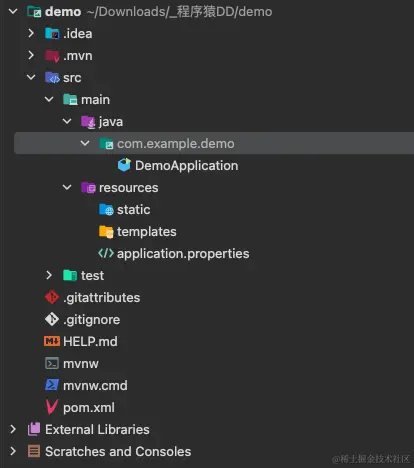Click the static web folder icon
This screenshot has height=468, width=414.
coord(106,209)
